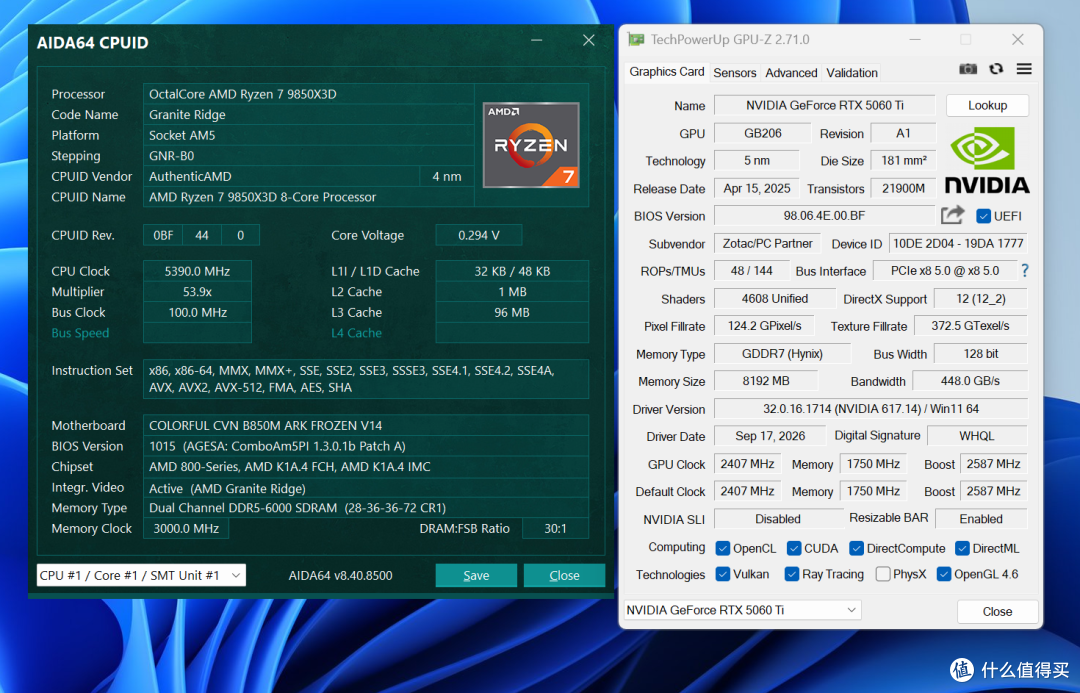The width and height of the screenshot is (1080, 693).
Task: Click the WHQL digital signature field
Action: (x=977, y=436)
